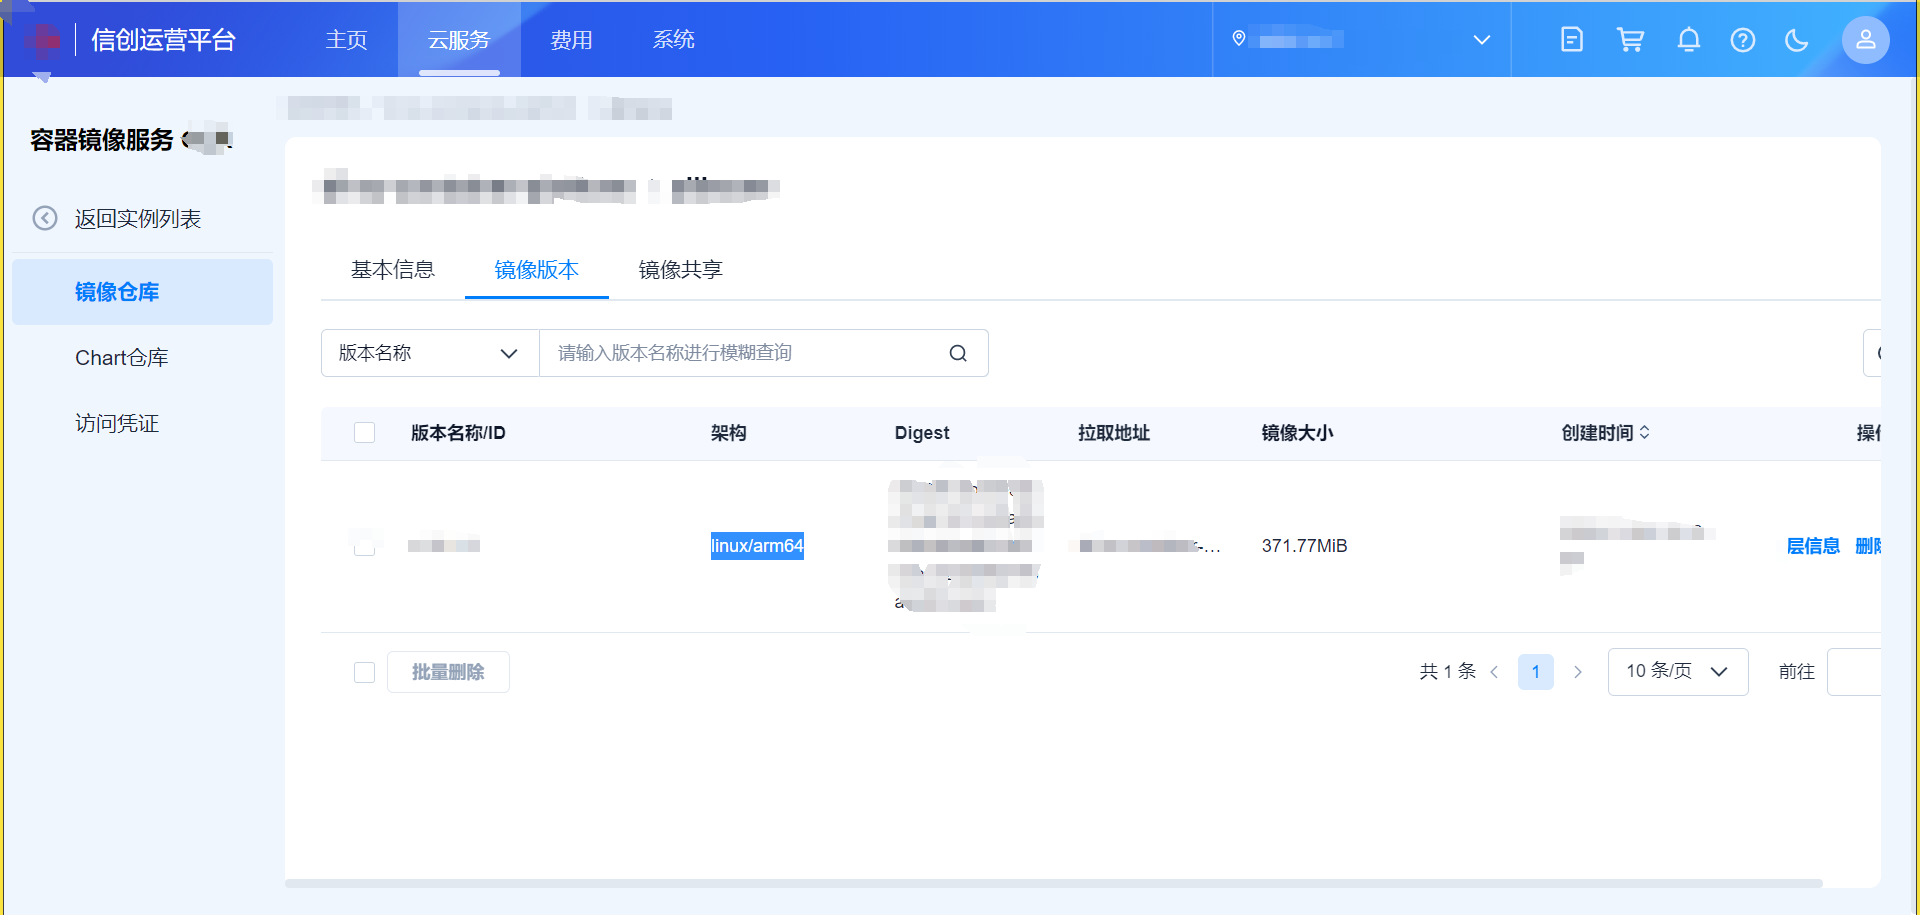Switch to the 基本信息 tab

click(393, 270)
